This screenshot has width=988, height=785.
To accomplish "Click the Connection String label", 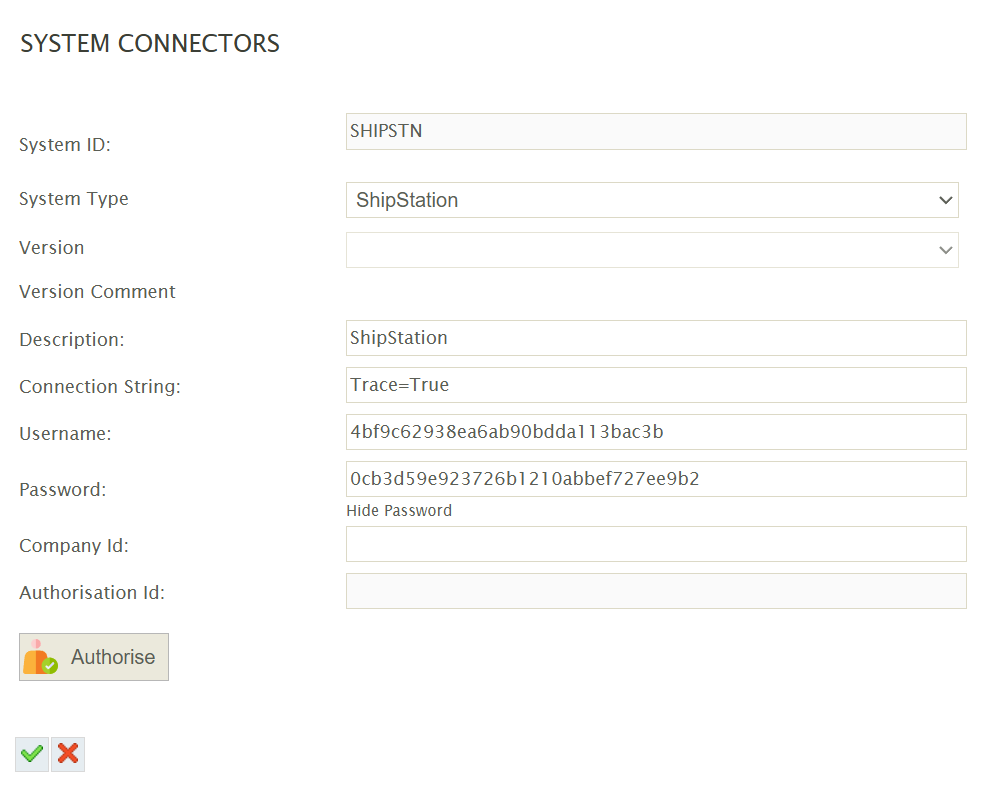I will [x=100, y=387].
